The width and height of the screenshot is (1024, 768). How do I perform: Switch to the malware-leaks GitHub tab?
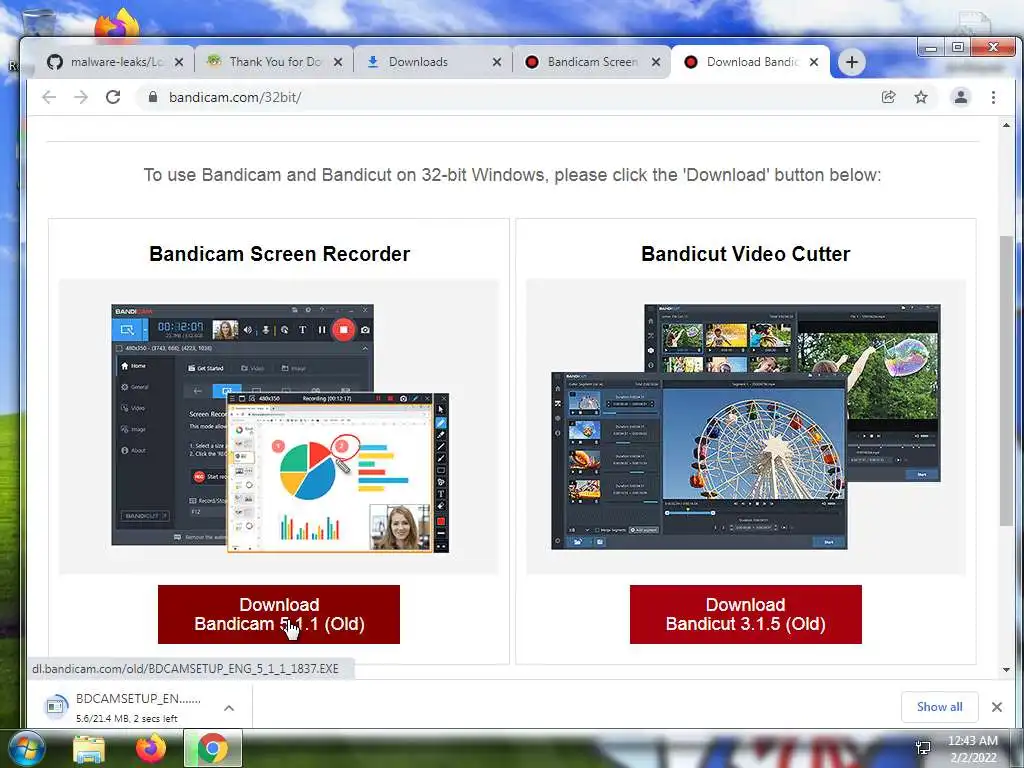(x=109, y=62)
